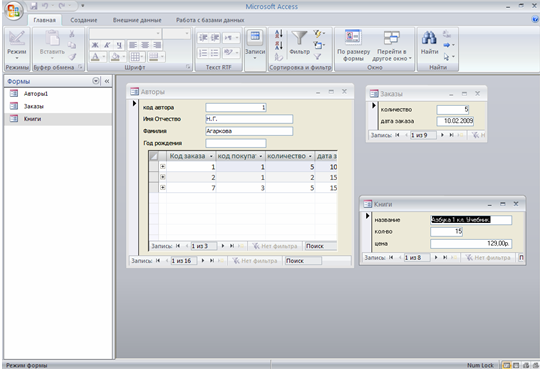540x371 pixels.
Task: Go to next record in Заказы window
Action: (442, 135)
